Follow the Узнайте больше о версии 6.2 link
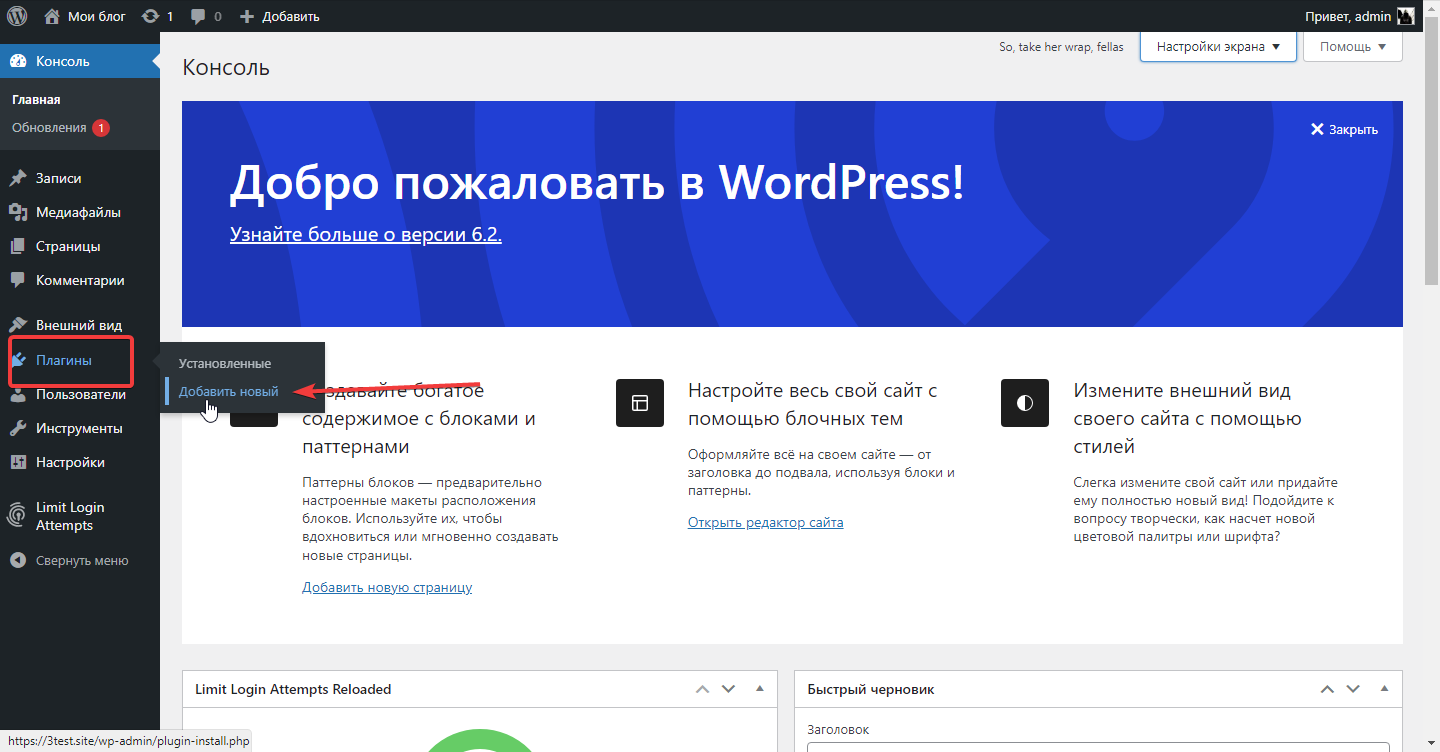The width and height of the screenshot is (1440, 752). click(x=366, y=234)
